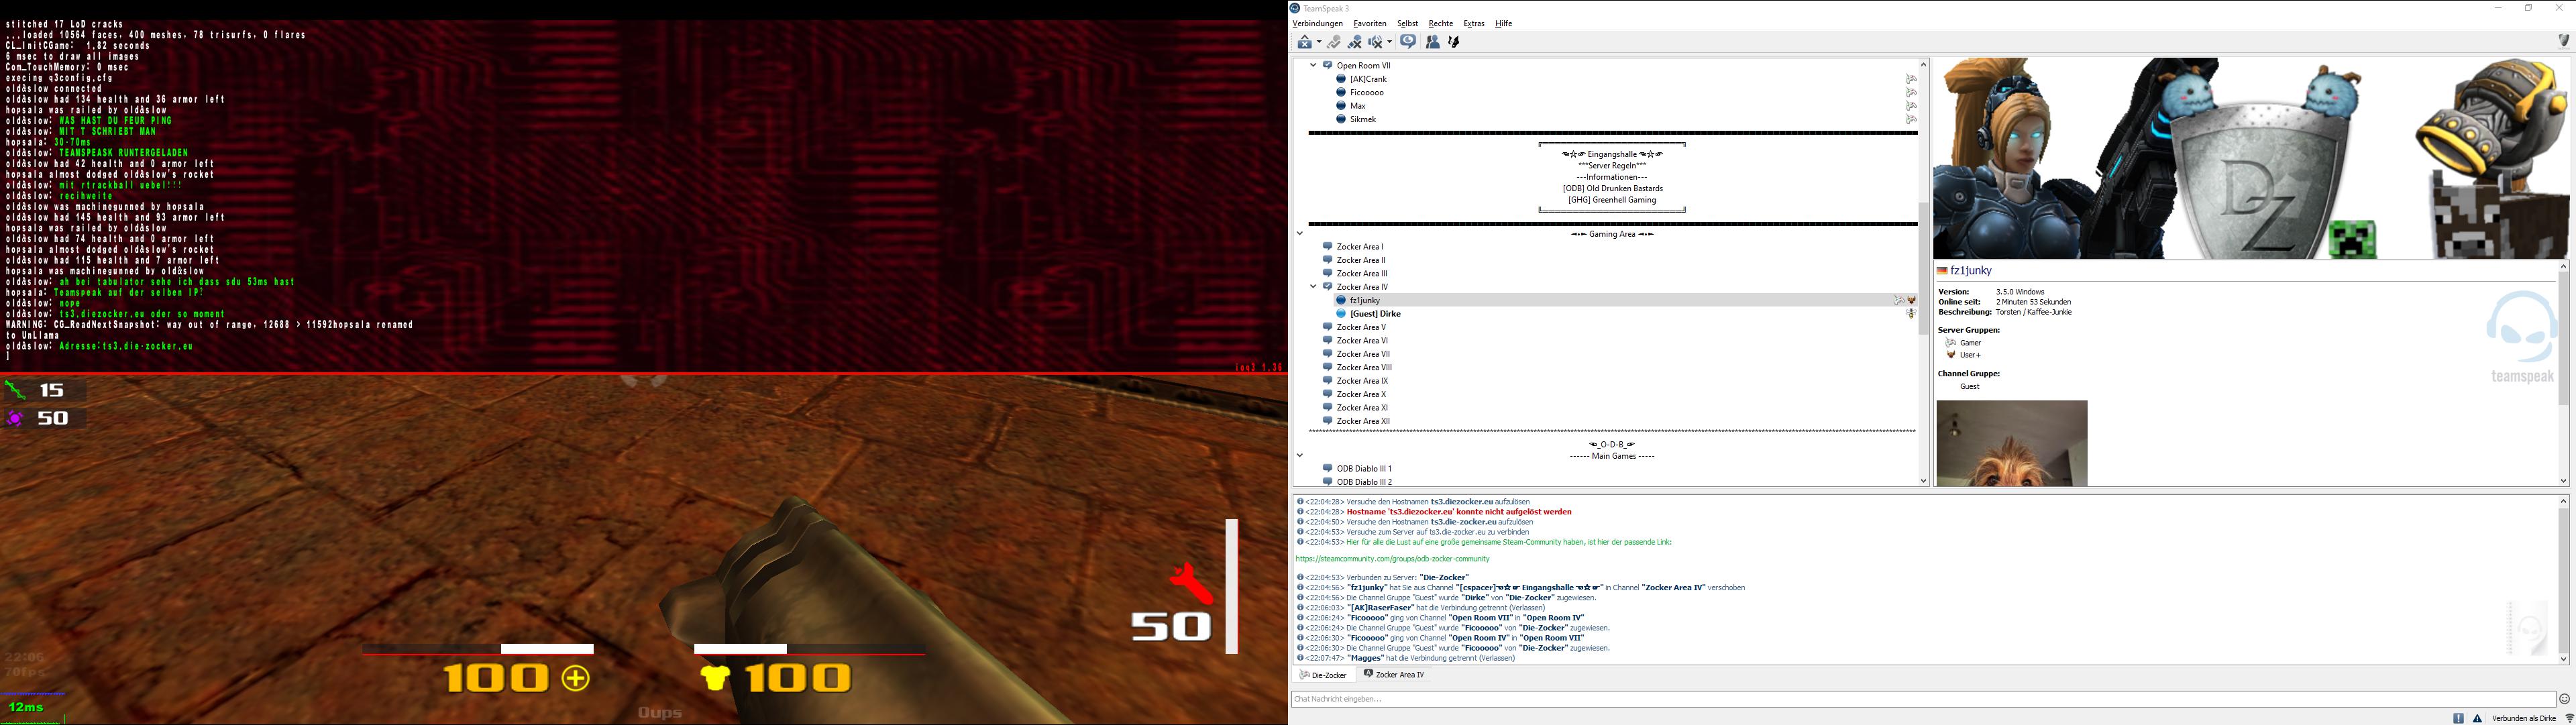The width and height of the screenshot is (2576, 725).
Task: Select user [AK]Crank in Open Room VII
Action: click(1368, 79)
